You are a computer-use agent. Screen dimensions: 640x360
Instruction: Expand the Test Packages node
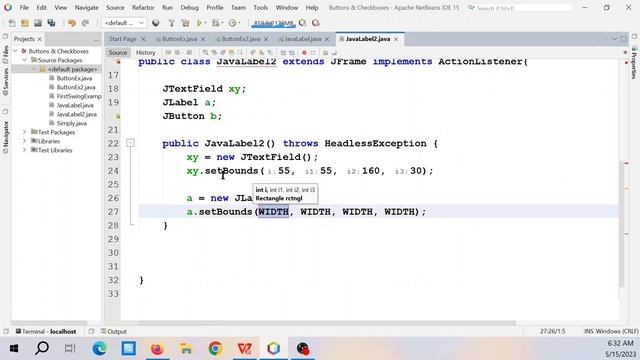pos(24,132)
